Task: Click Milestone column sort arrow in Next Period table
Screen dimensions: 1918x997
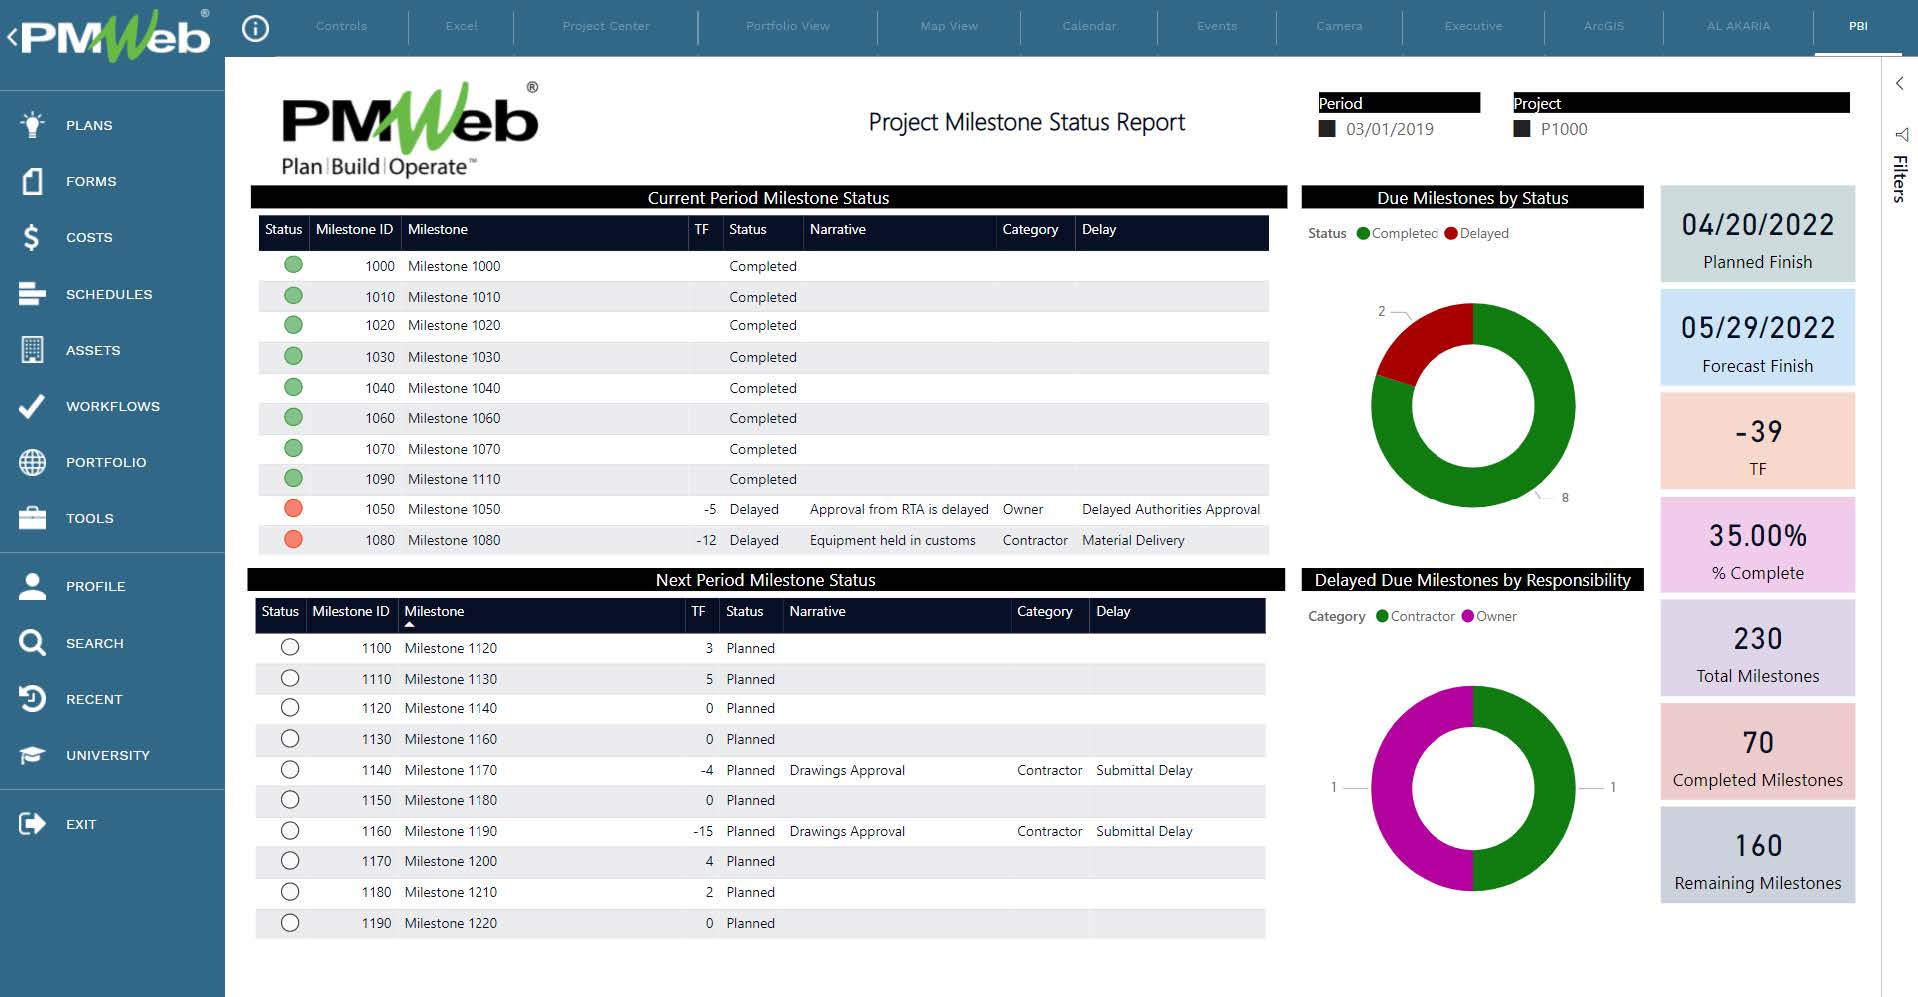Action: (x=409, y=625)
